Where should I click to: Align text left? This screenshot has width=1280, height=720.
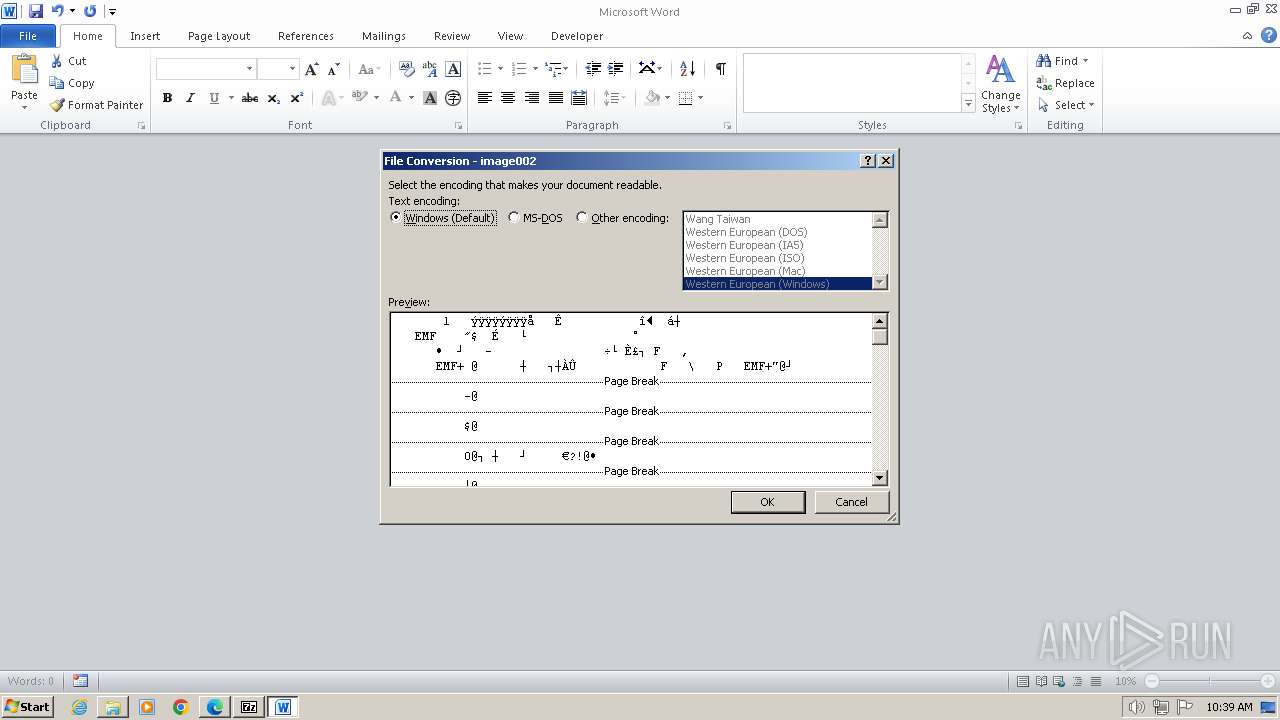tap(485, 98)
